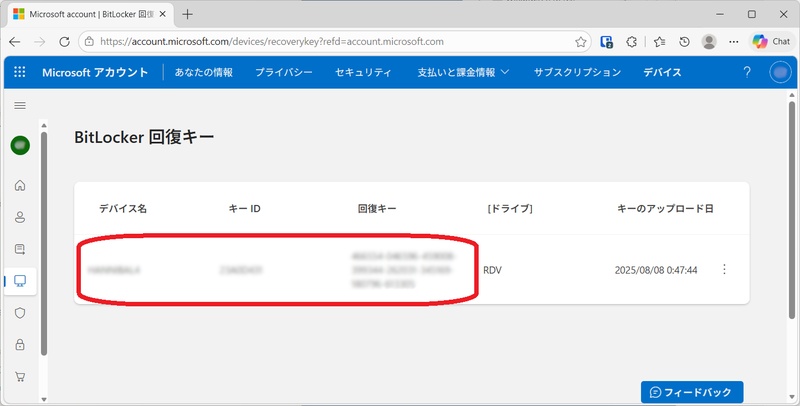Open the app launcher grid icon

click(19, 72)
